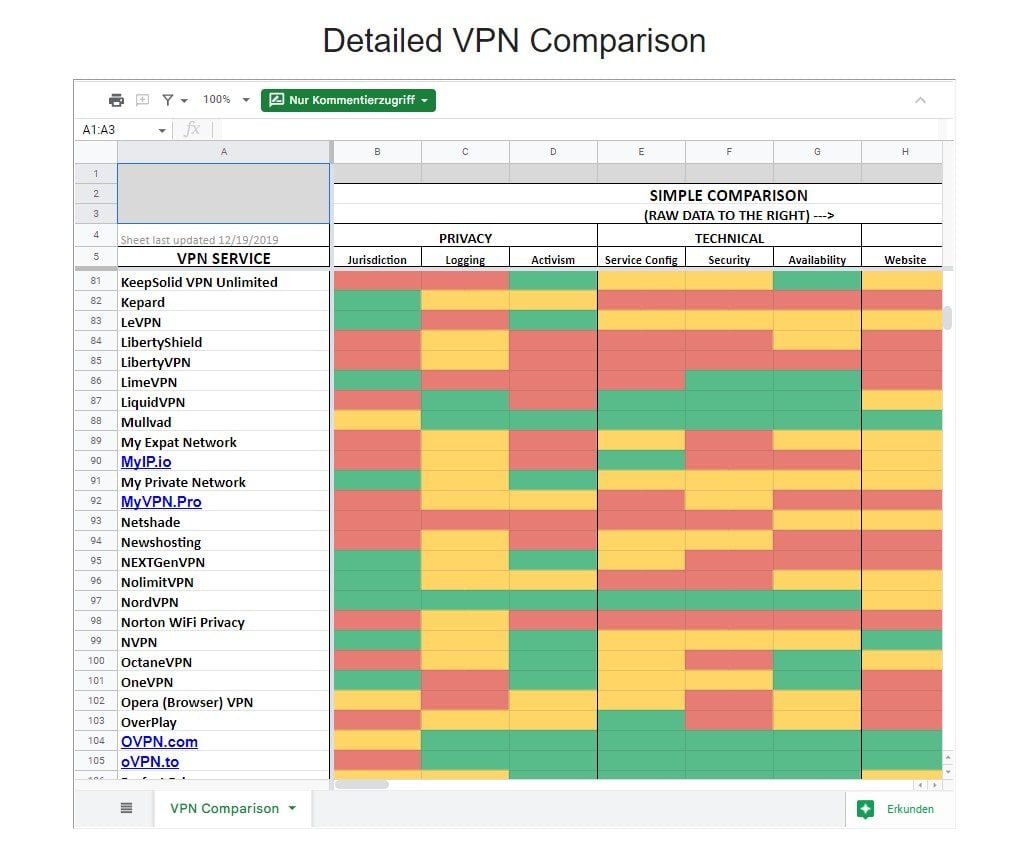Click the filter funnel icon
Viewport: 1030px width, 862px height.
coord(168,100)
